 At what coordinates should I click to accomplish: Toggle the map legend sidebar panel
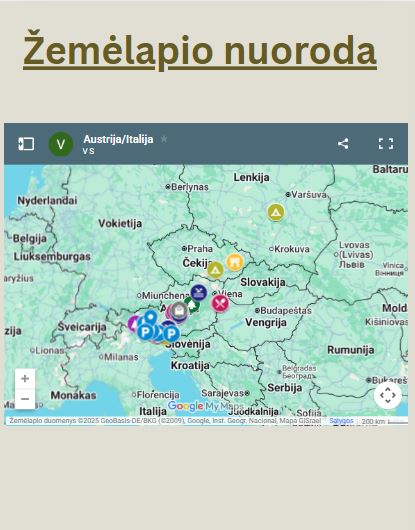pyautogui.click(x=26, y=144)
